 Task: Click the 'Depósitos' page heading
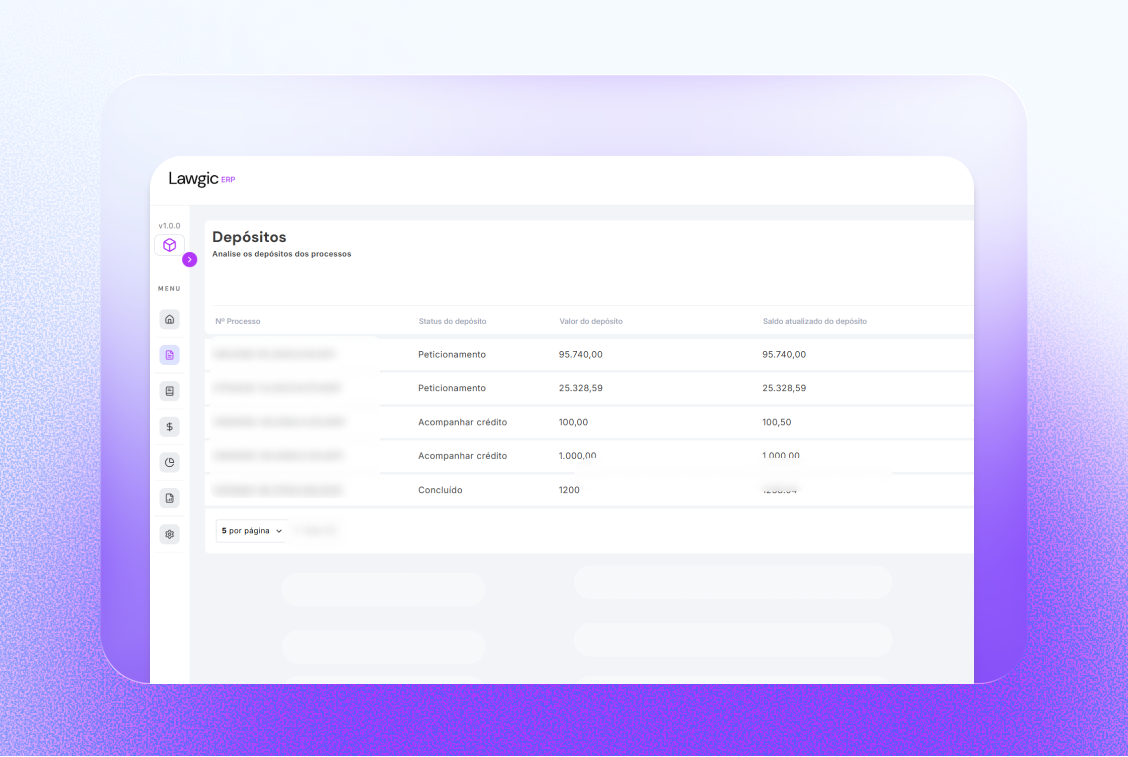(x=249, y=237)
